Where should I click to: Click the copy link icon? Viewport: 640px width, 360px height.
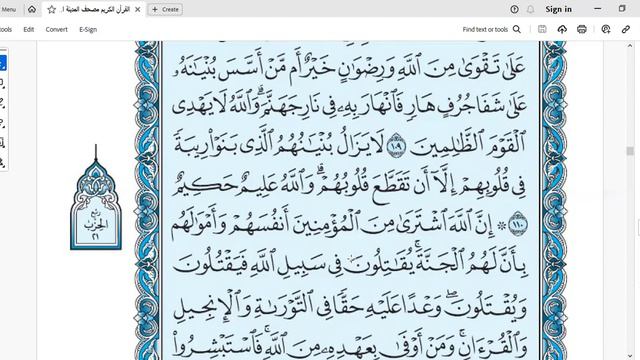pyautogui.click(x=626, y=29)
